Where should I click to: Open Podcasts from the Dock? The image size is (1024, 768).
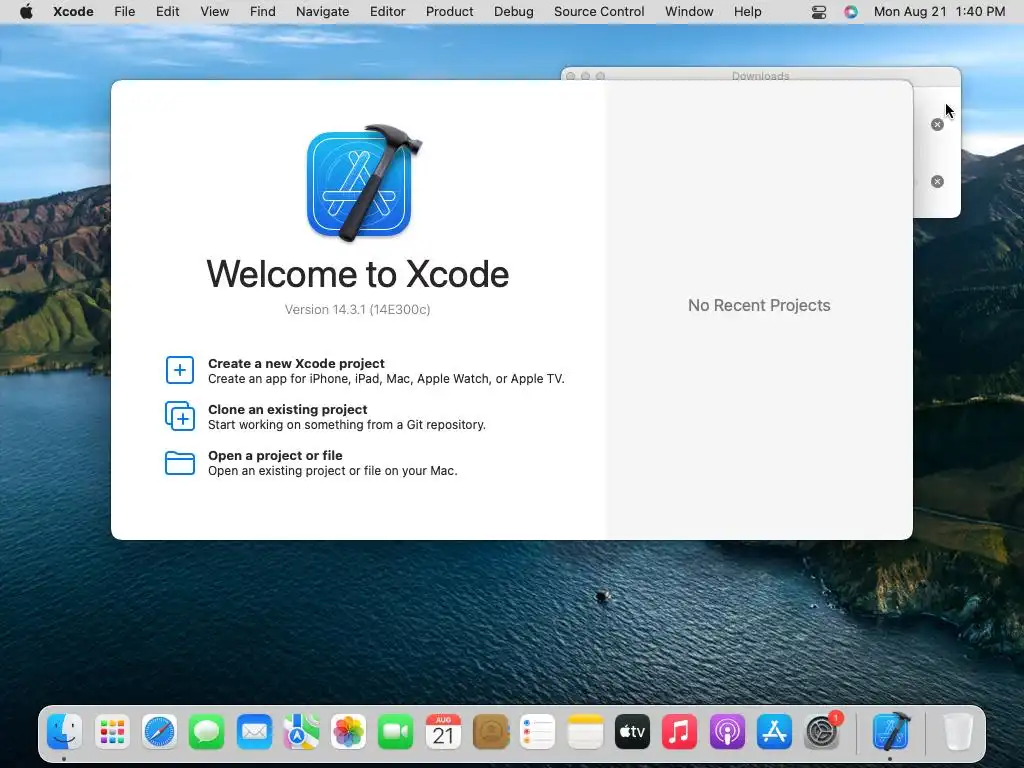(727, 731)
